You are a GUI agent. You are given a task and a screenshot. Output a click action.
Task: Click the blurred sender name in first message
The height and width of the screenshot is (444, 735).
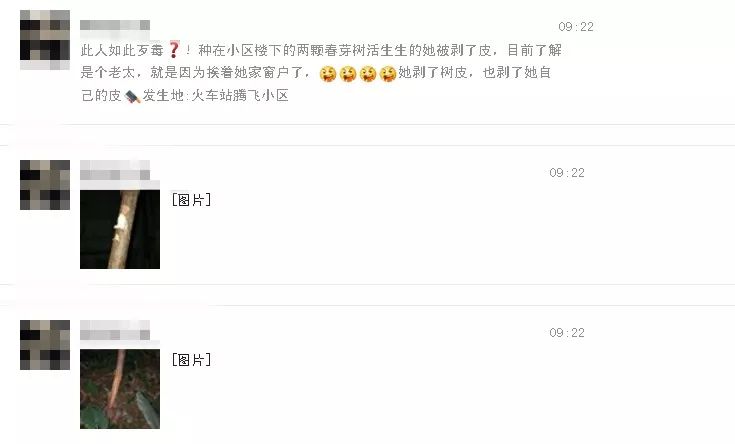(115, 25)
